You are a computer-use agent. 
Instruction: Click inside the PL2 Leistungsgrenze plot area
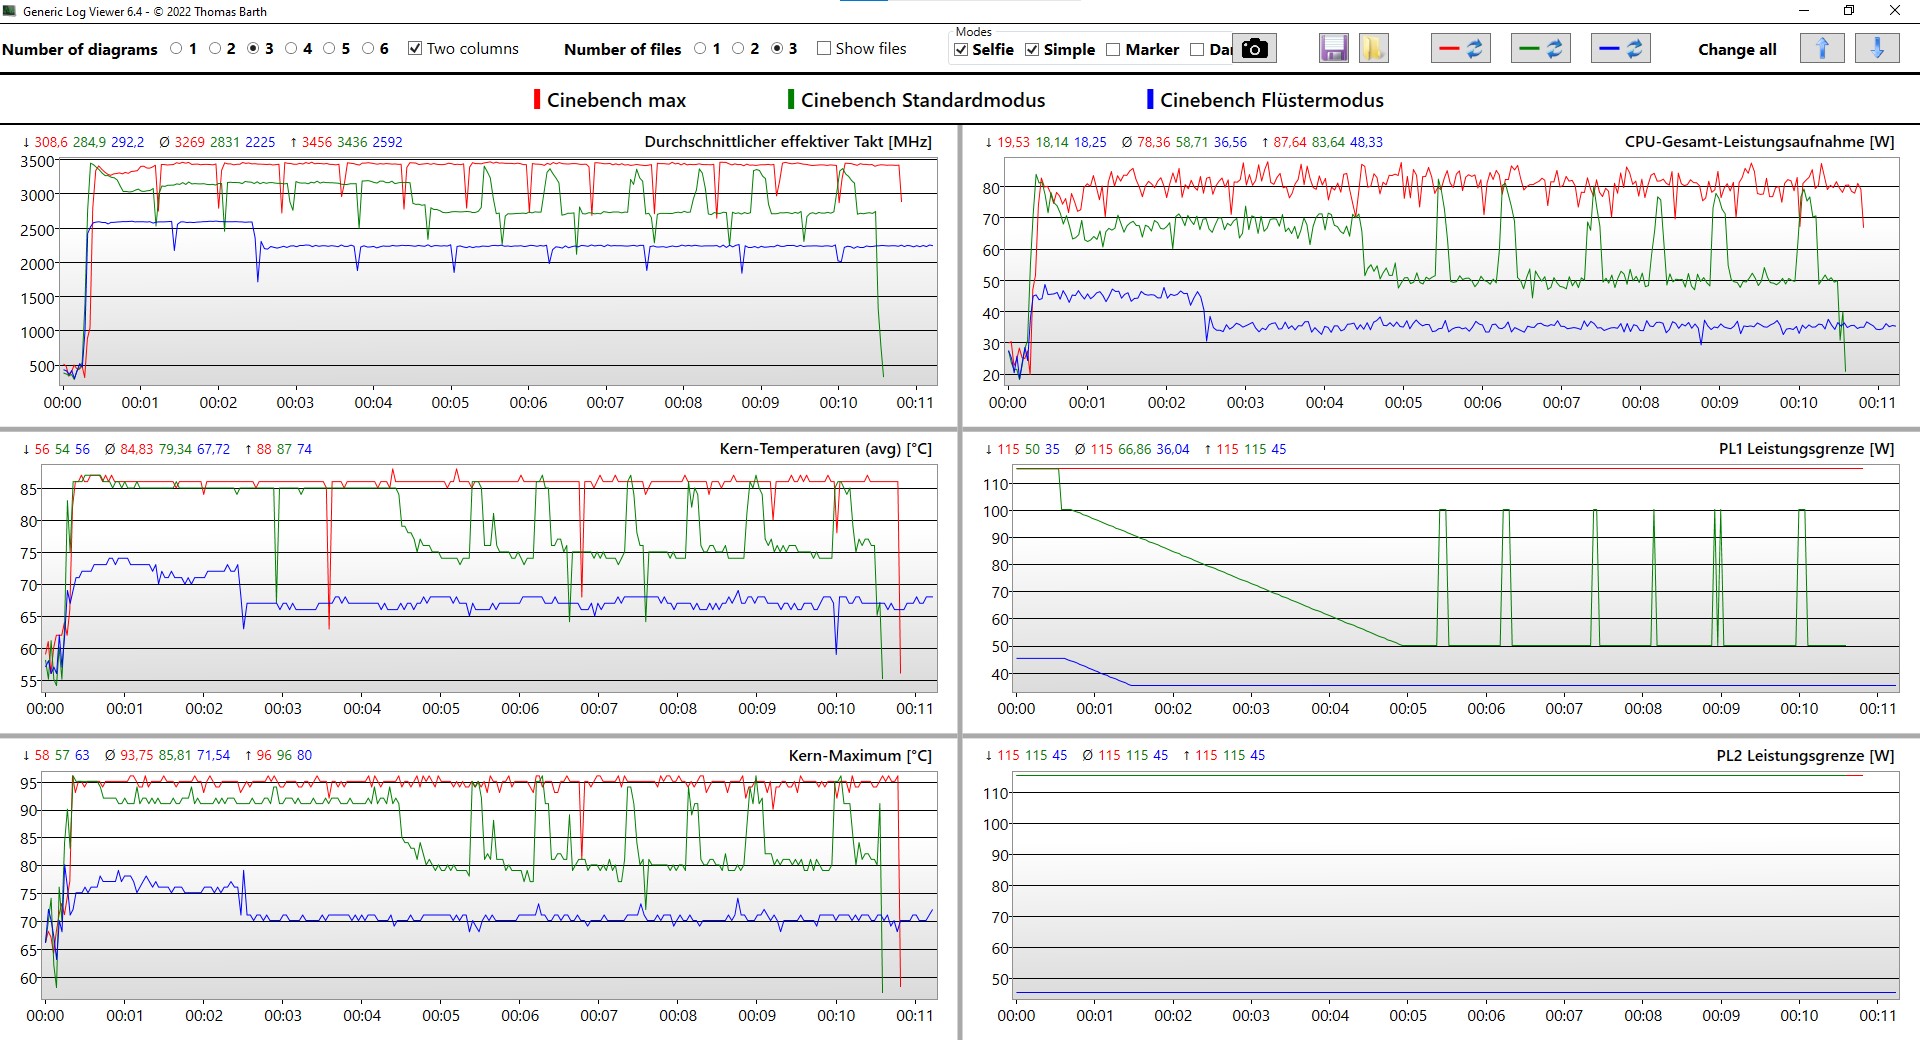(x=1456, y=884)
